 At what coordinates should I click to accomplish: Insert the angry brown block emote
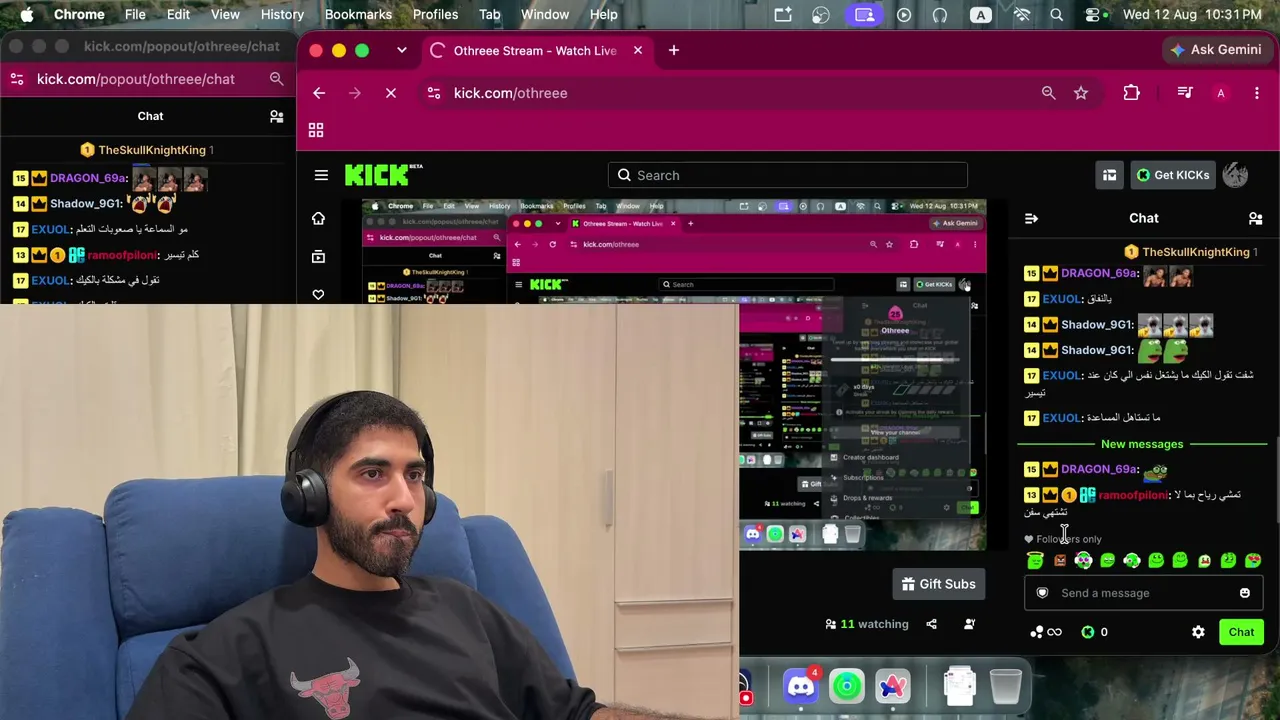(x=1060, y=561)
